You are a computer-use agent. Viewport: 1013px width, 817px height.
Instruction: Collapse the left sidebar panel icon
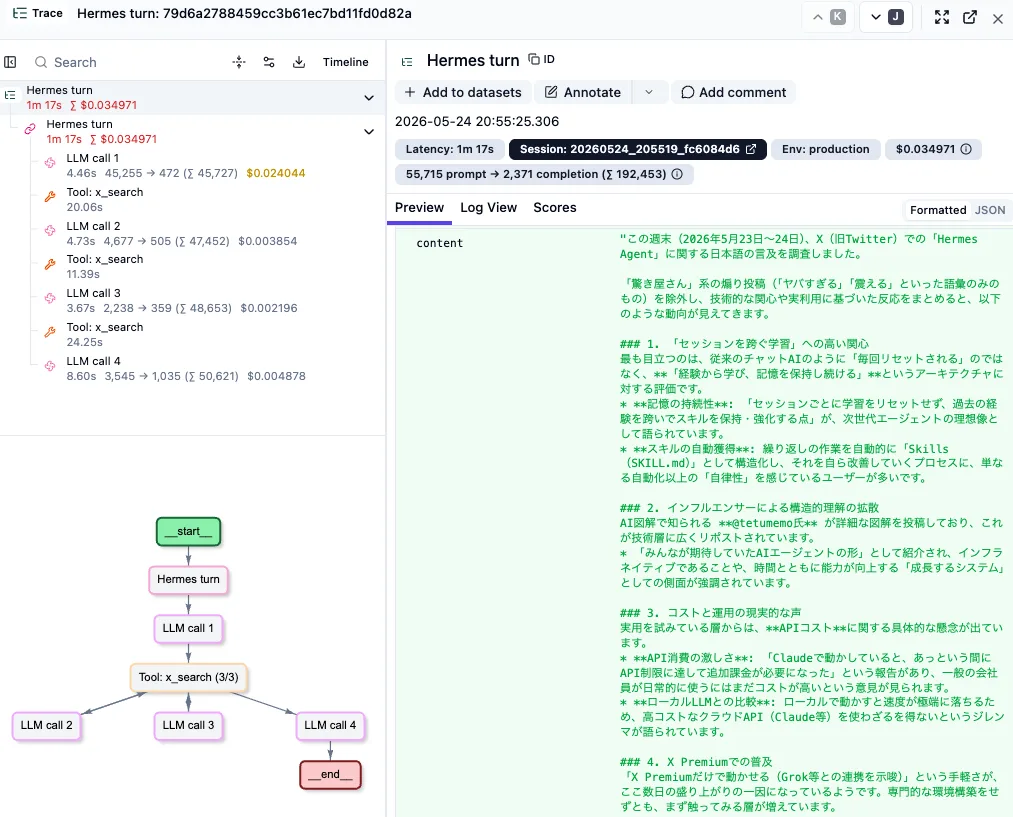pyautogui.click(x=10, y=62)
